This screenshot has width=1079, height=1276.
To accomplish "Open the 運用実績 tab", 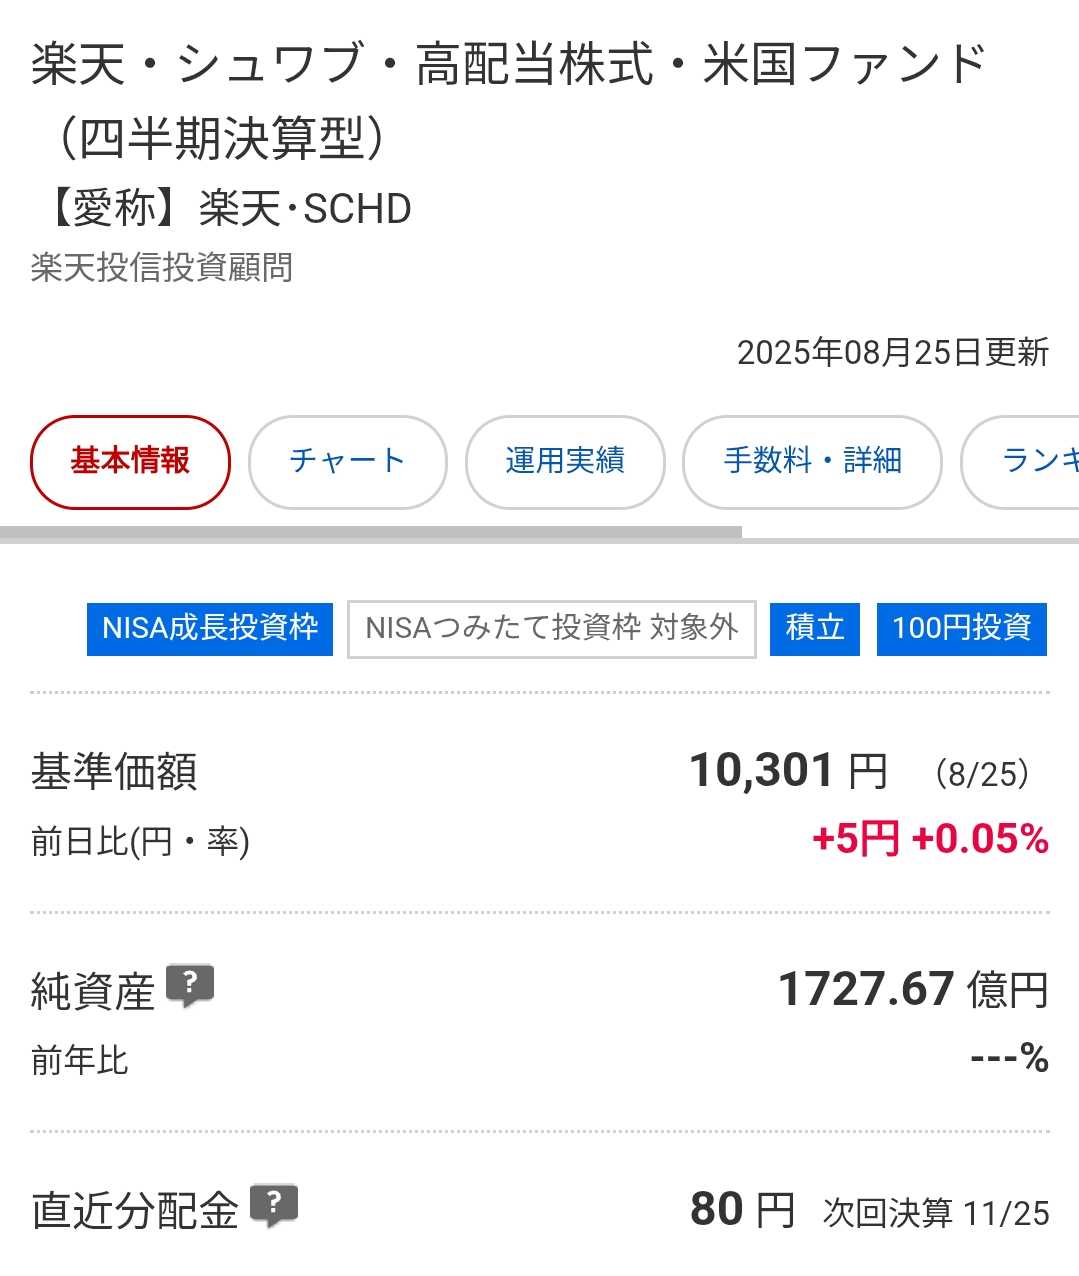I will pos(565,461).
